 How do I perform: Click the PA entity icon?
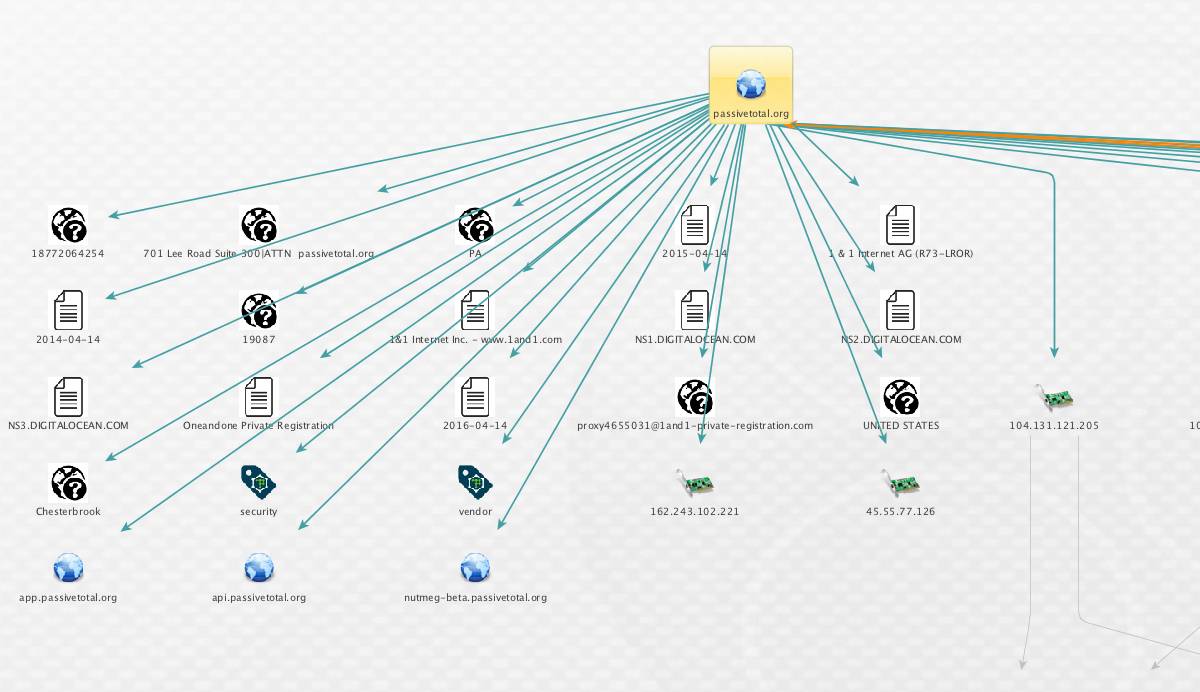point(475,225)
